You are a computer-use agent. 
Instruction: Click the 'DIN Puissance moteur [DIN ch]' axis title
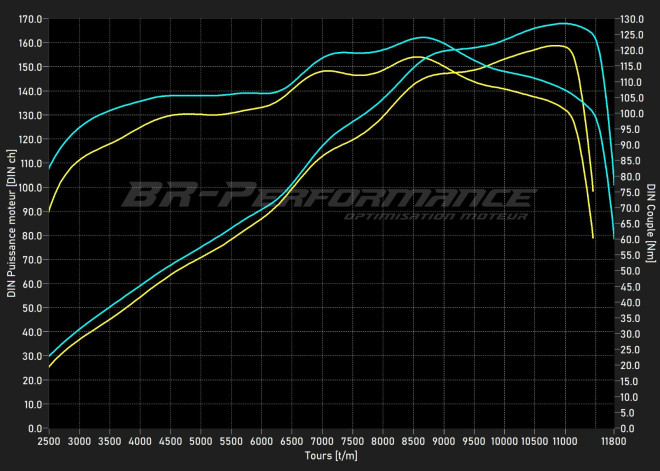[x=11, y=224]
